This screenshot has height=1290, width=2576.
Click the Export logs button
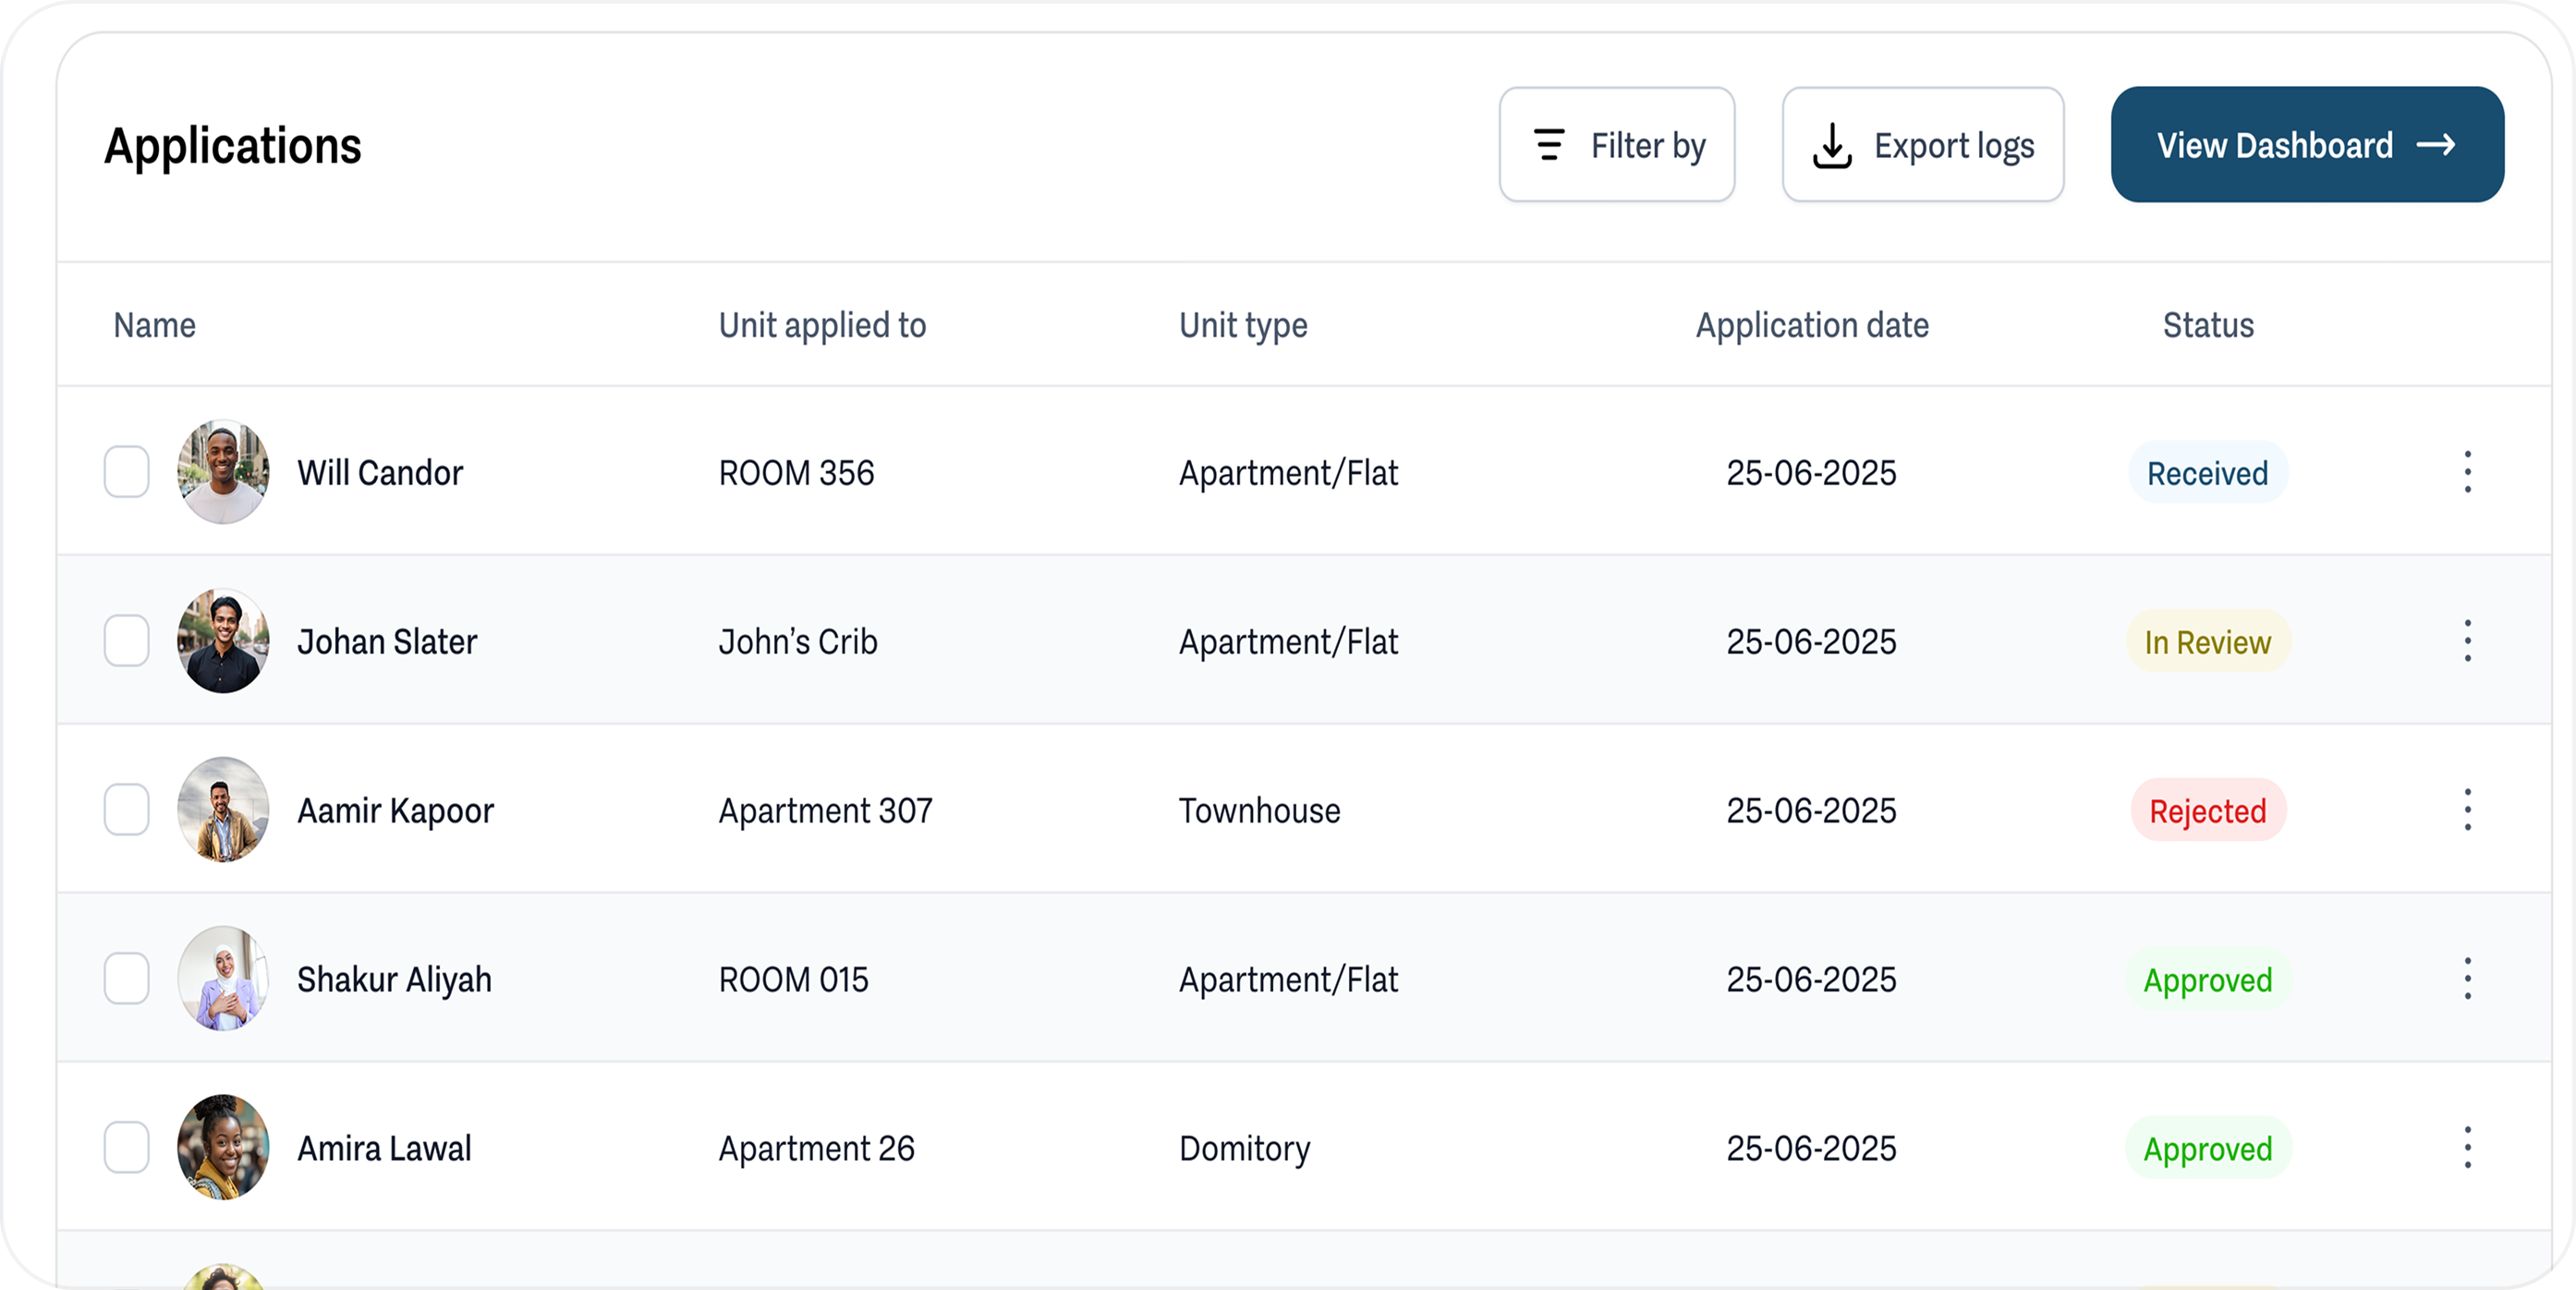(1922, 145)
